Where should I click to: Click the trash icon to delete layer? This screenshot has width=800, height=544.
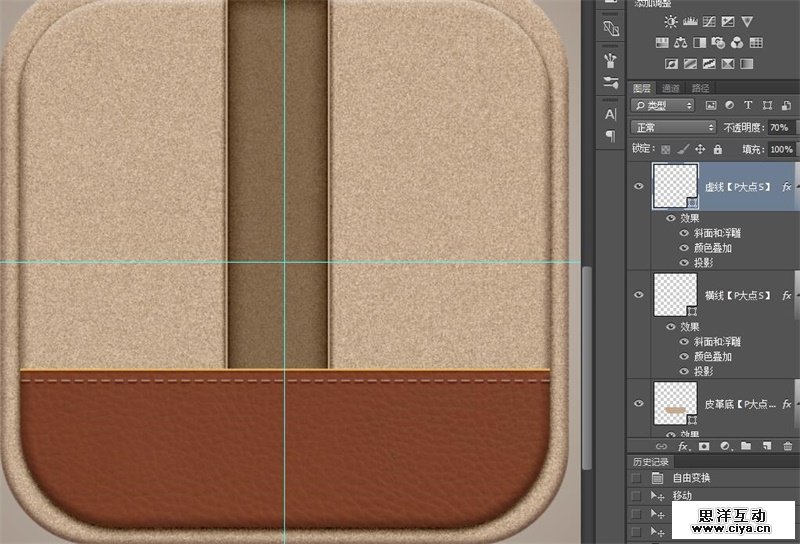(x=788, y=446)
